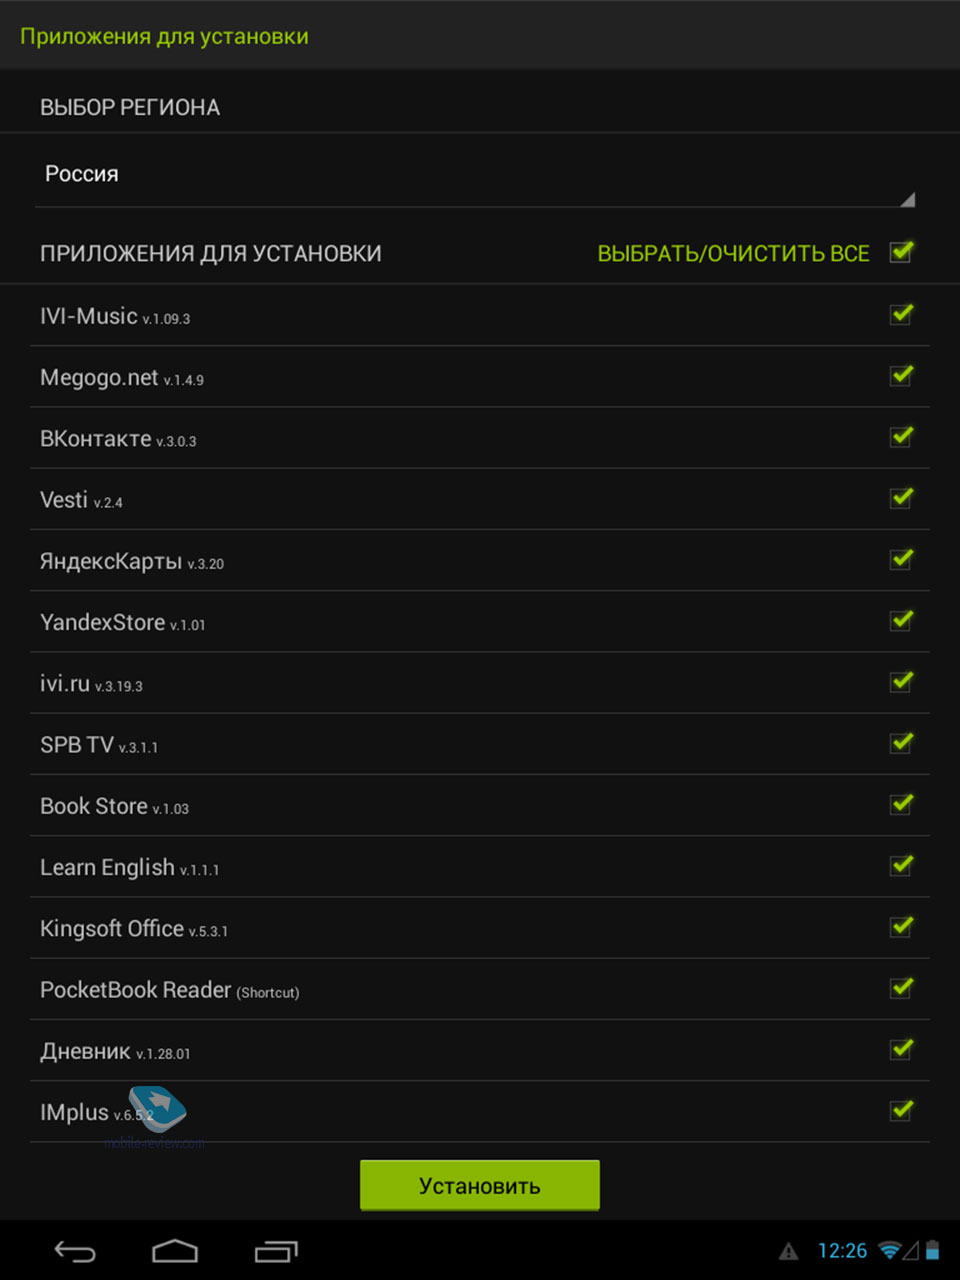The width and height of the screenshot is (960, 1280).
Task: Toggle the ВКонтакте checkbox
Action: click(x=901, y=437)
